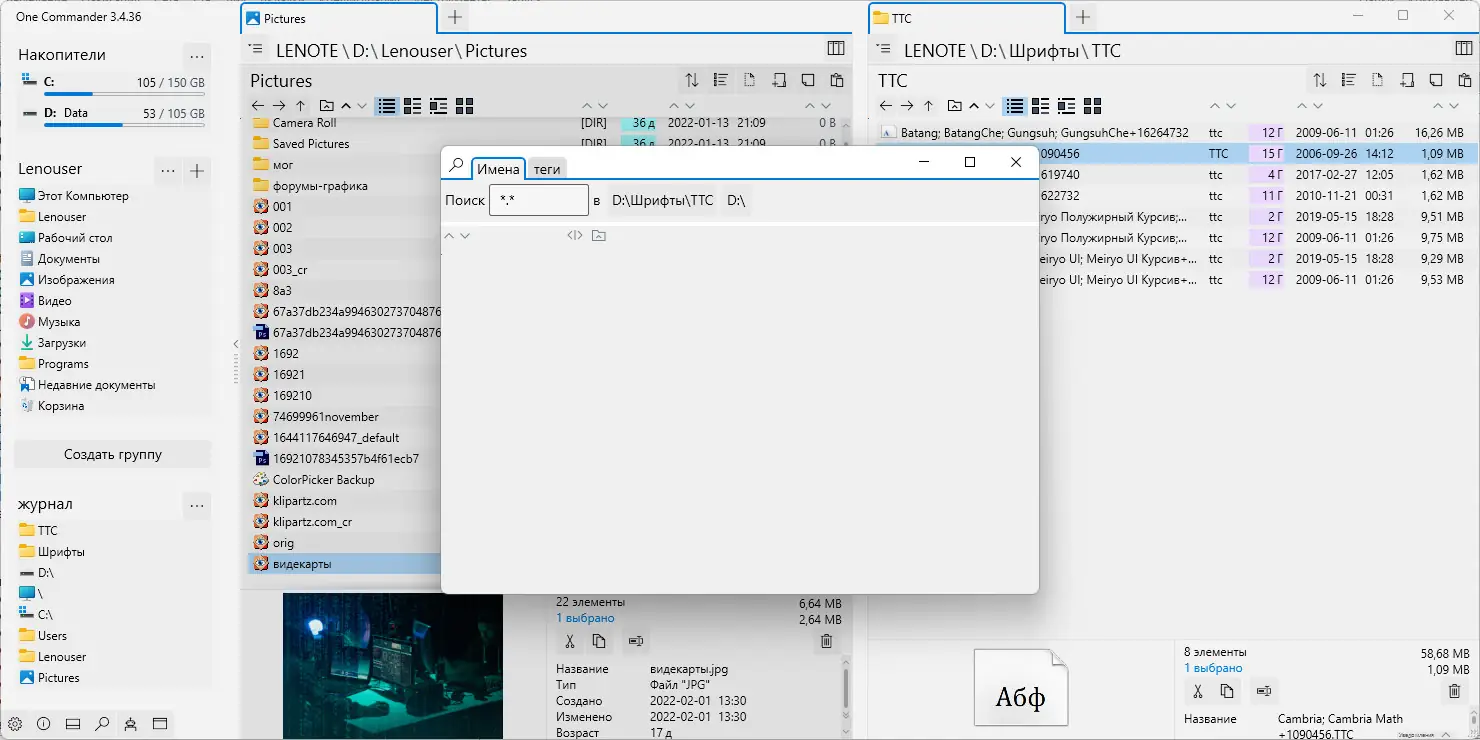Open path menu in Pictures pane
Viewport: 1480px width, 740px height.
click(256, 49)
